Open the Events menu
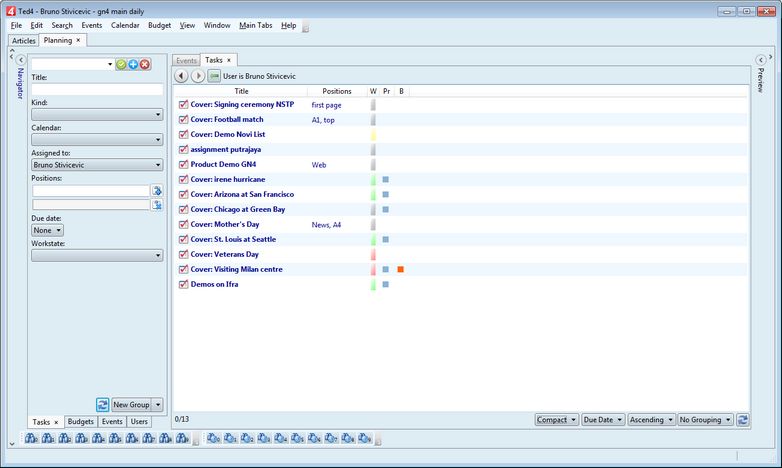 coord(92,25)
